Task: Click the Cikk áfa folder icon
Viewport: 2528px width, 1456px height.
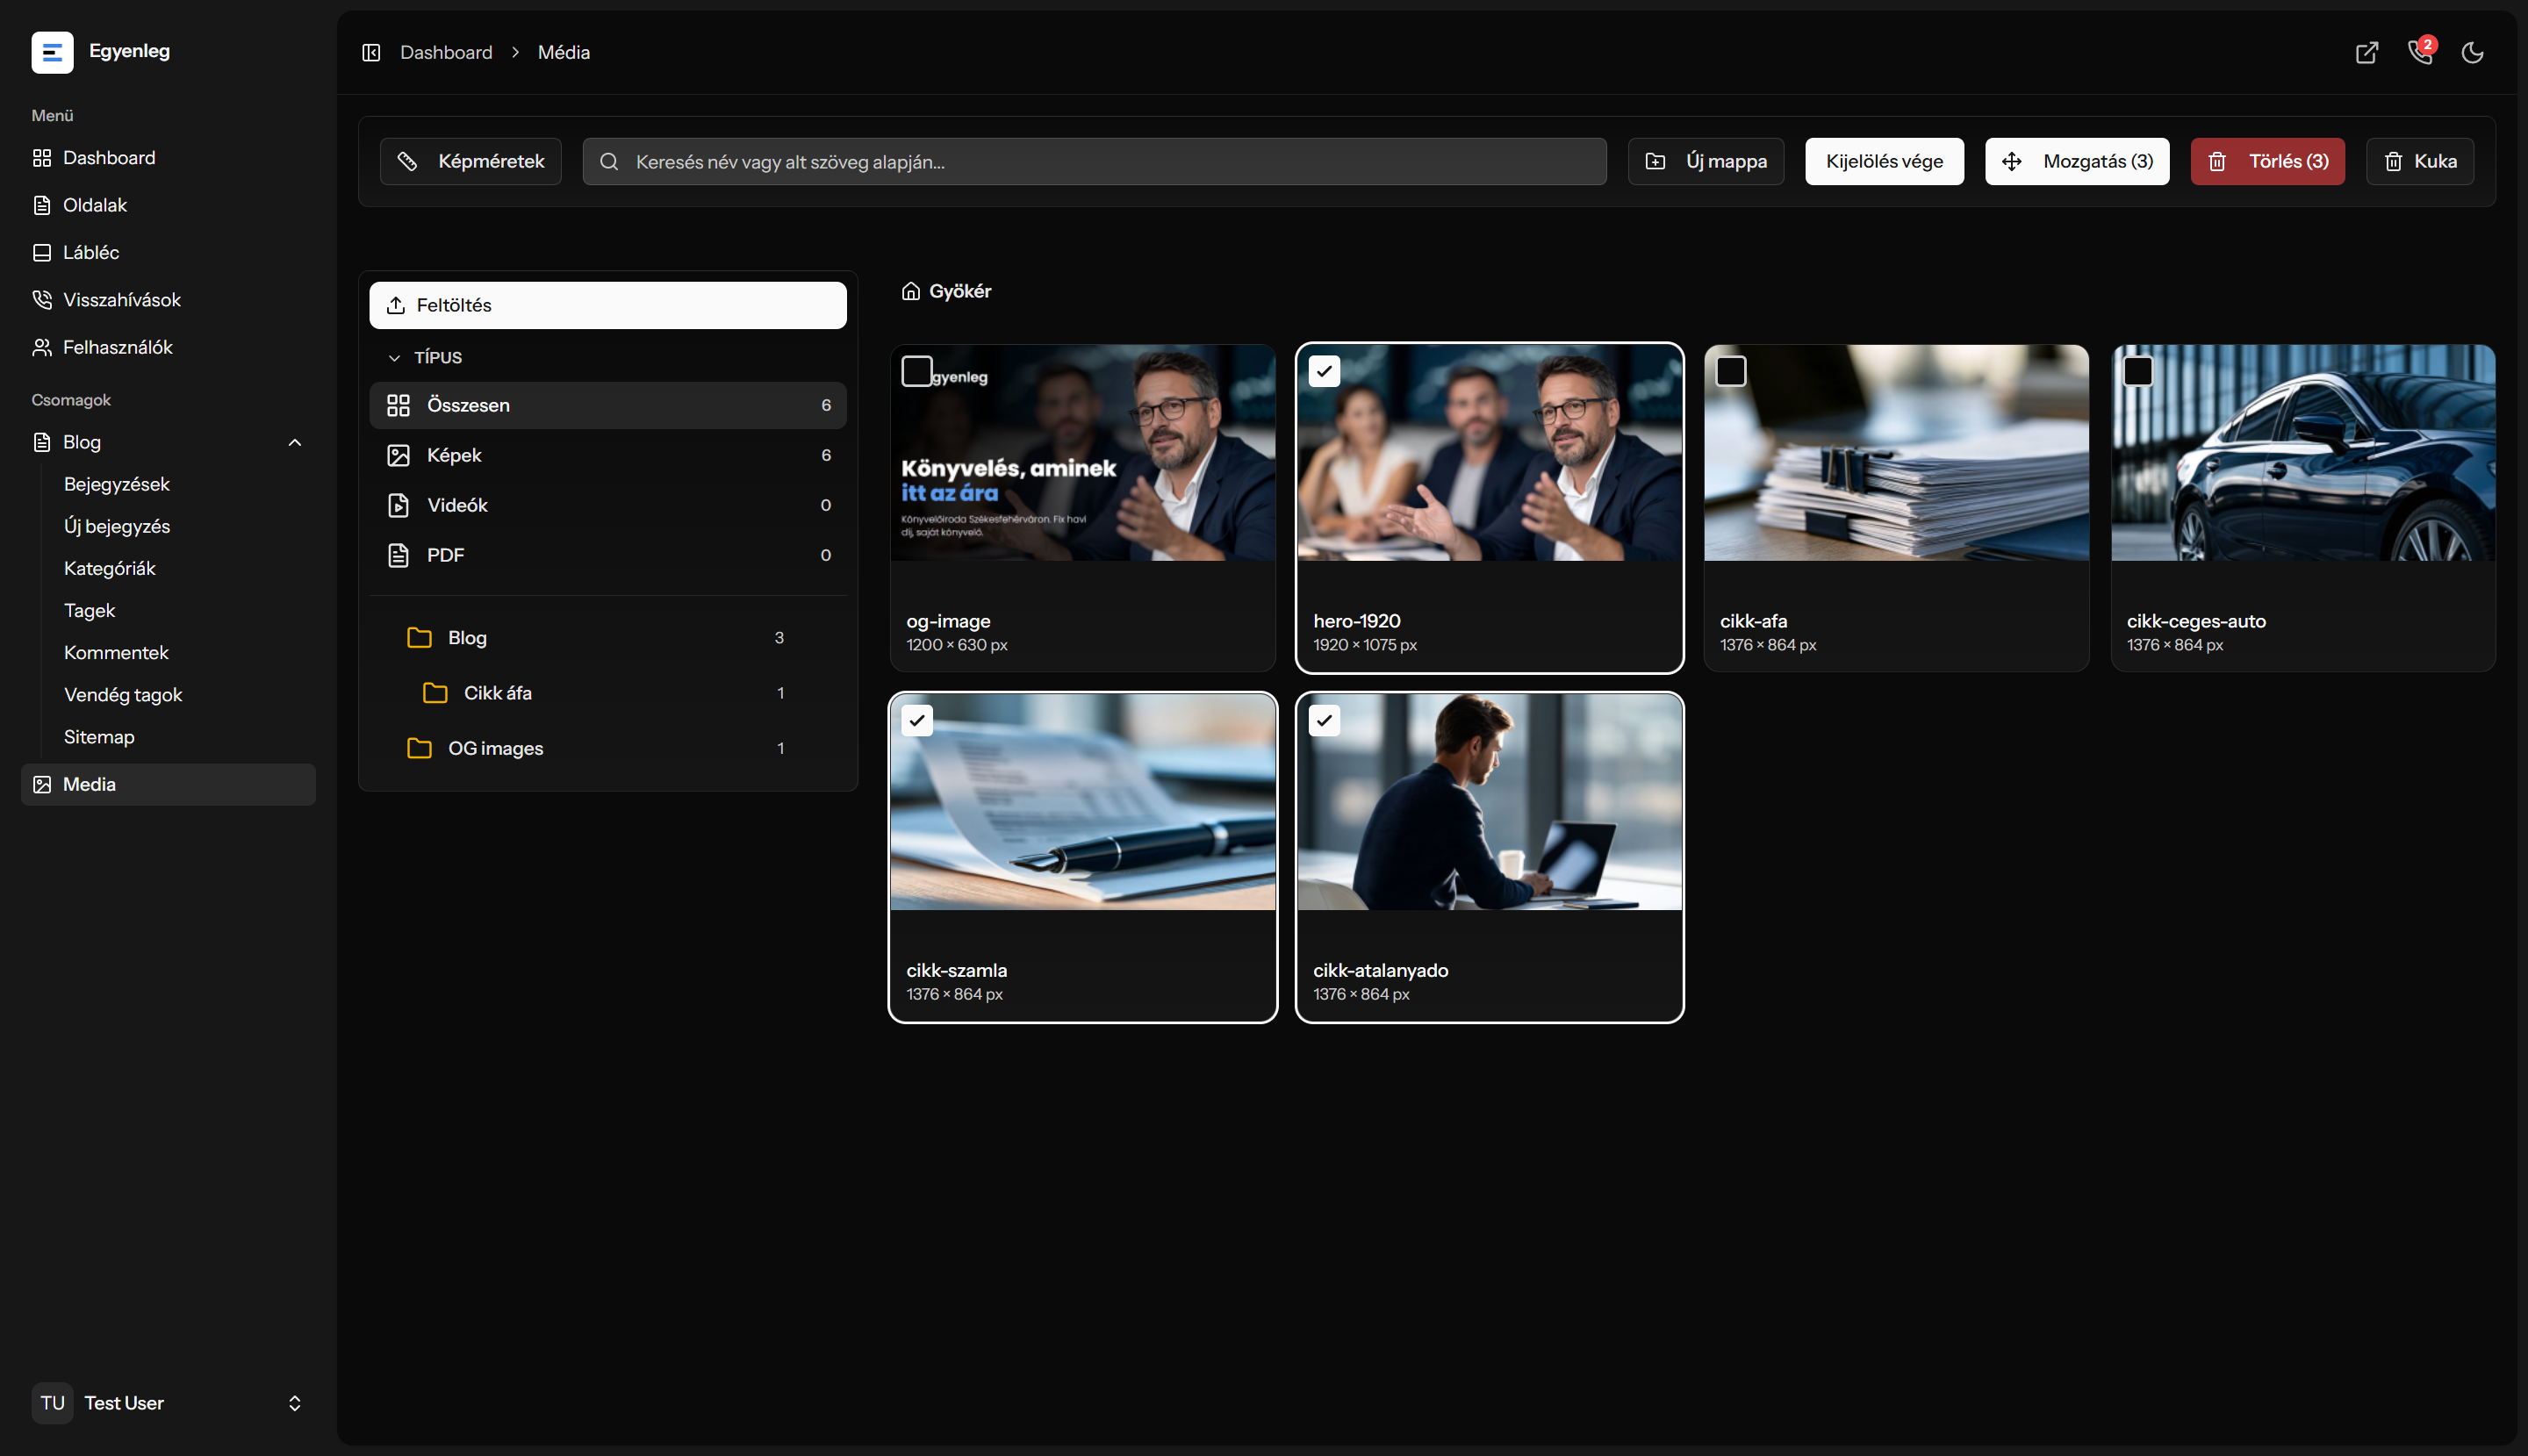Action: [x=435, y=693]
